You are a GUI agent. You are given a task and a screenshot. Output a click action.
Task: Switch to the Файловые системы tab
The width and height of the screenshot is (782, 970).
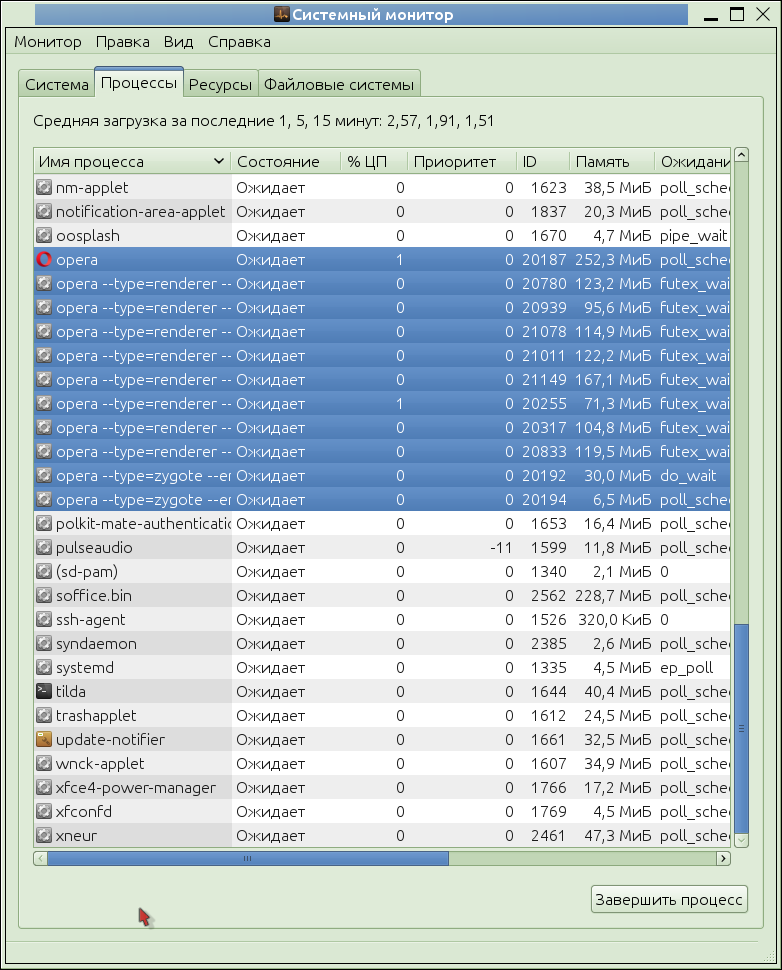pyautogui.click(x=339, y=85)
